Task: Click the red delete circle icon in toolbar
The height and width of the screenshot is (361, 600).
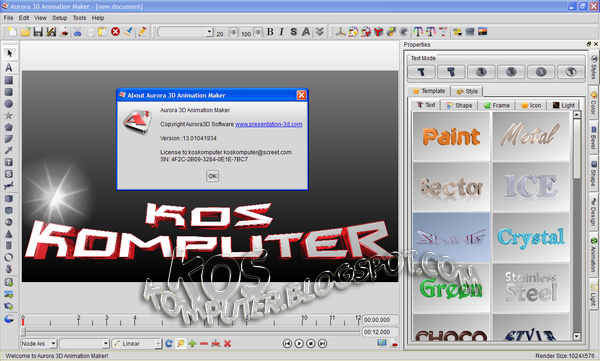Action: (116, 32)
